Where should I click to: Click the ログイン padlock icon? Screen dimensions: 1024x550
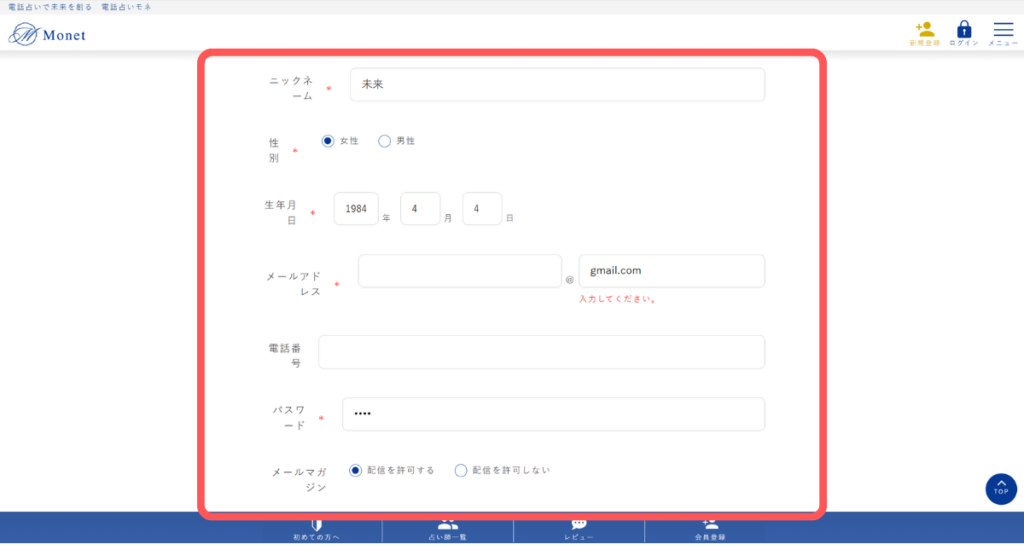click(964, 33)
